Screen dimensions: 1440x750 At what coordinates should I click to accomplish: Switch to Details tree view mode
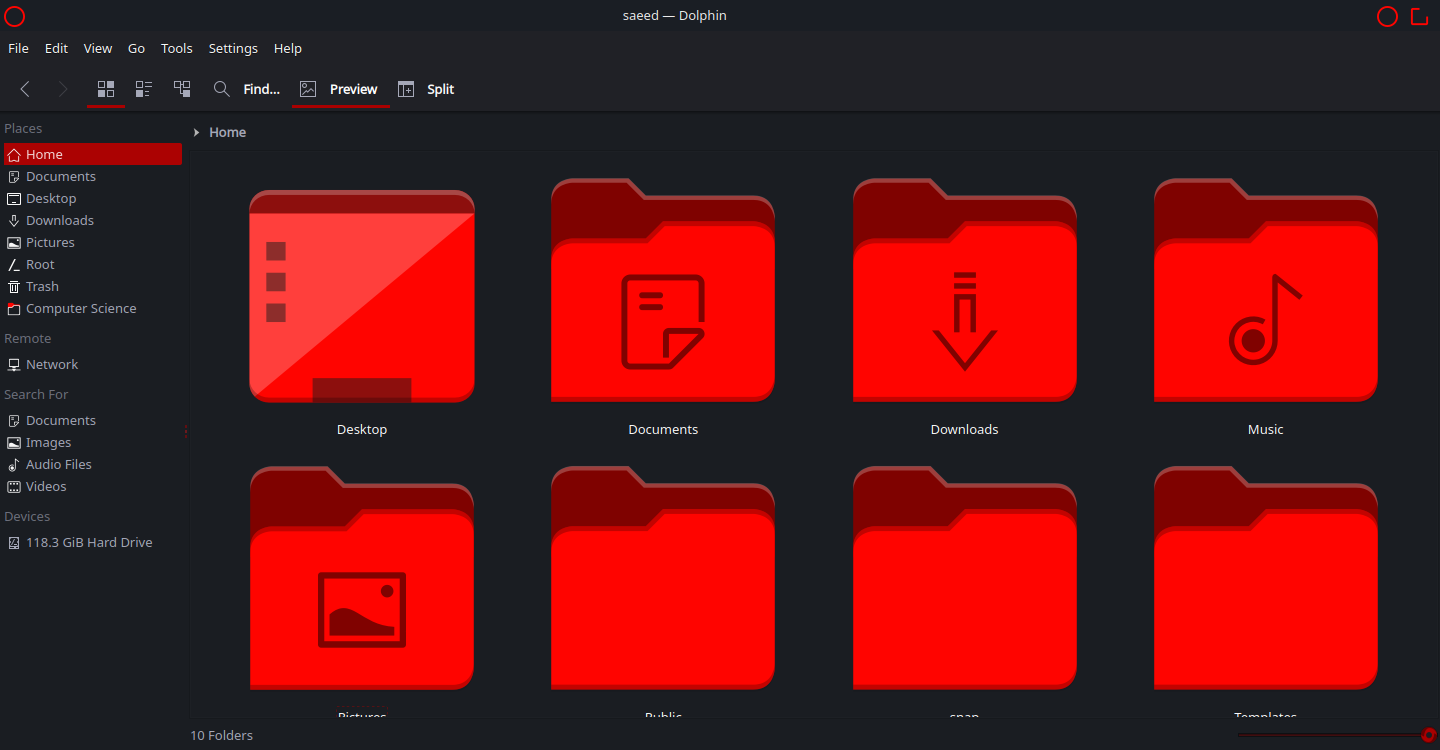point(182,89)
